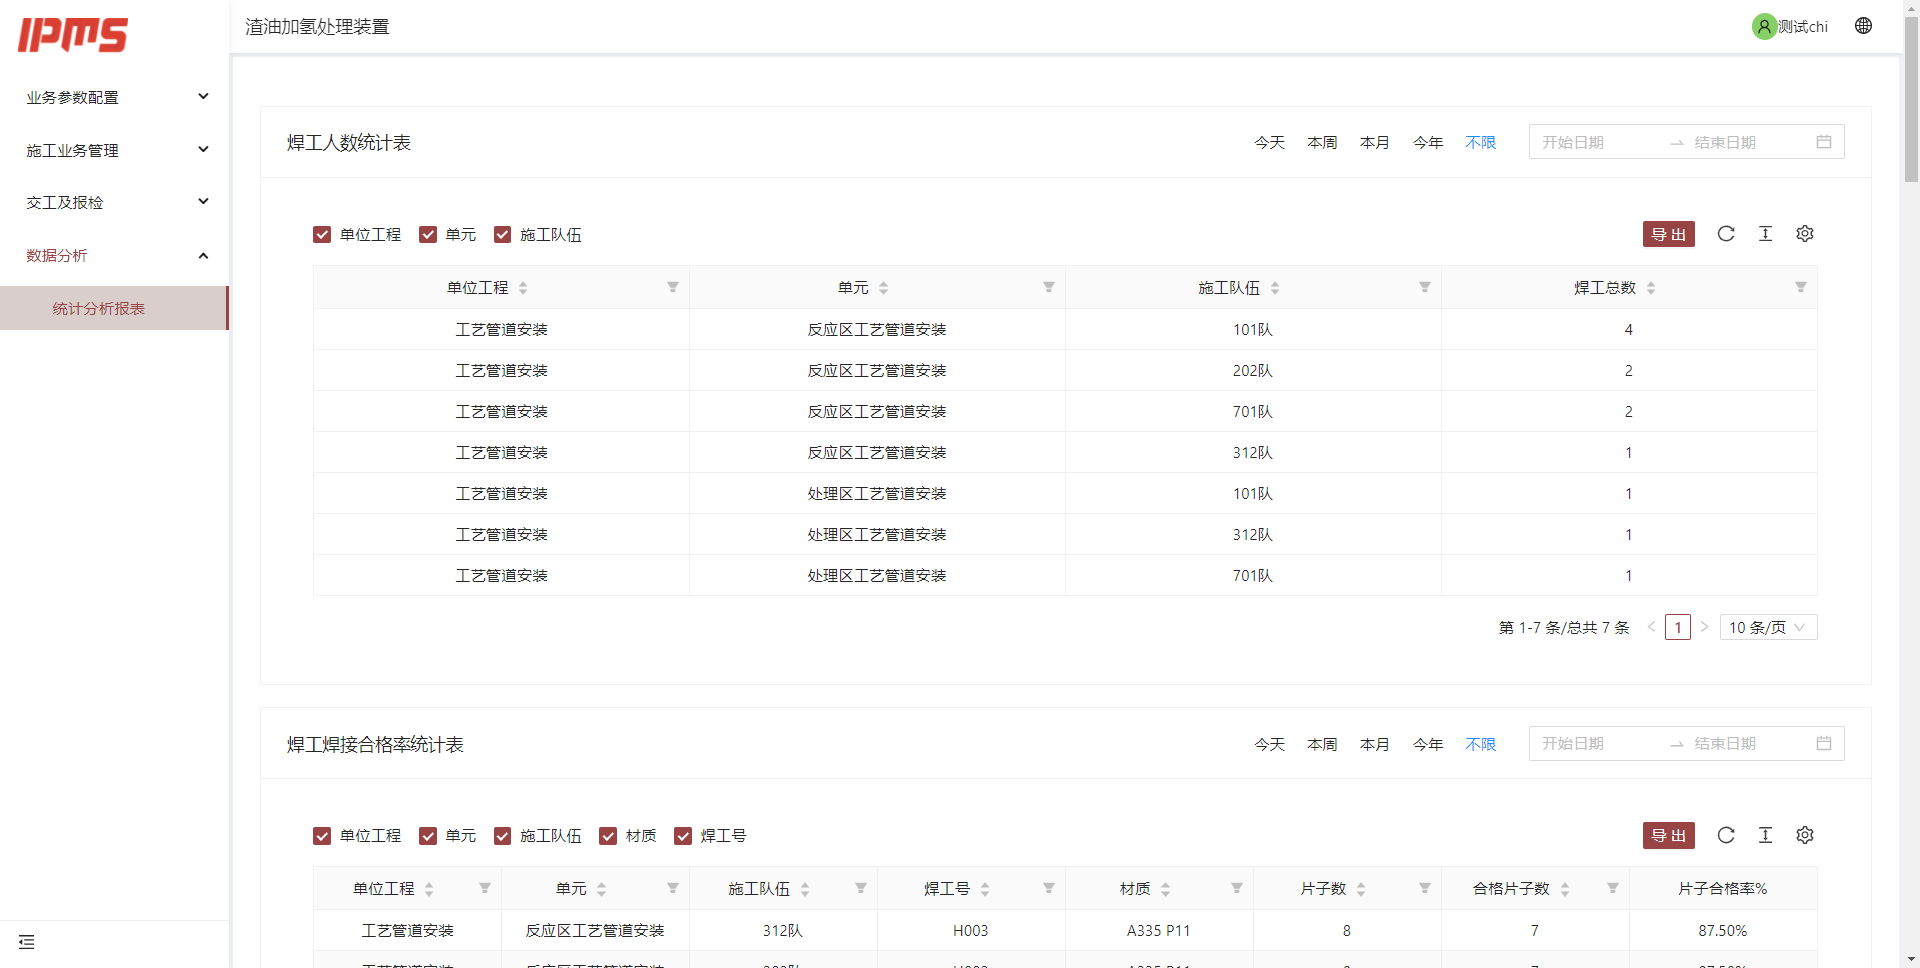The height and width of the screenshot is (968, 1920).
Task: Sort by 焊工总数 column
Action: click(1651, 288)
